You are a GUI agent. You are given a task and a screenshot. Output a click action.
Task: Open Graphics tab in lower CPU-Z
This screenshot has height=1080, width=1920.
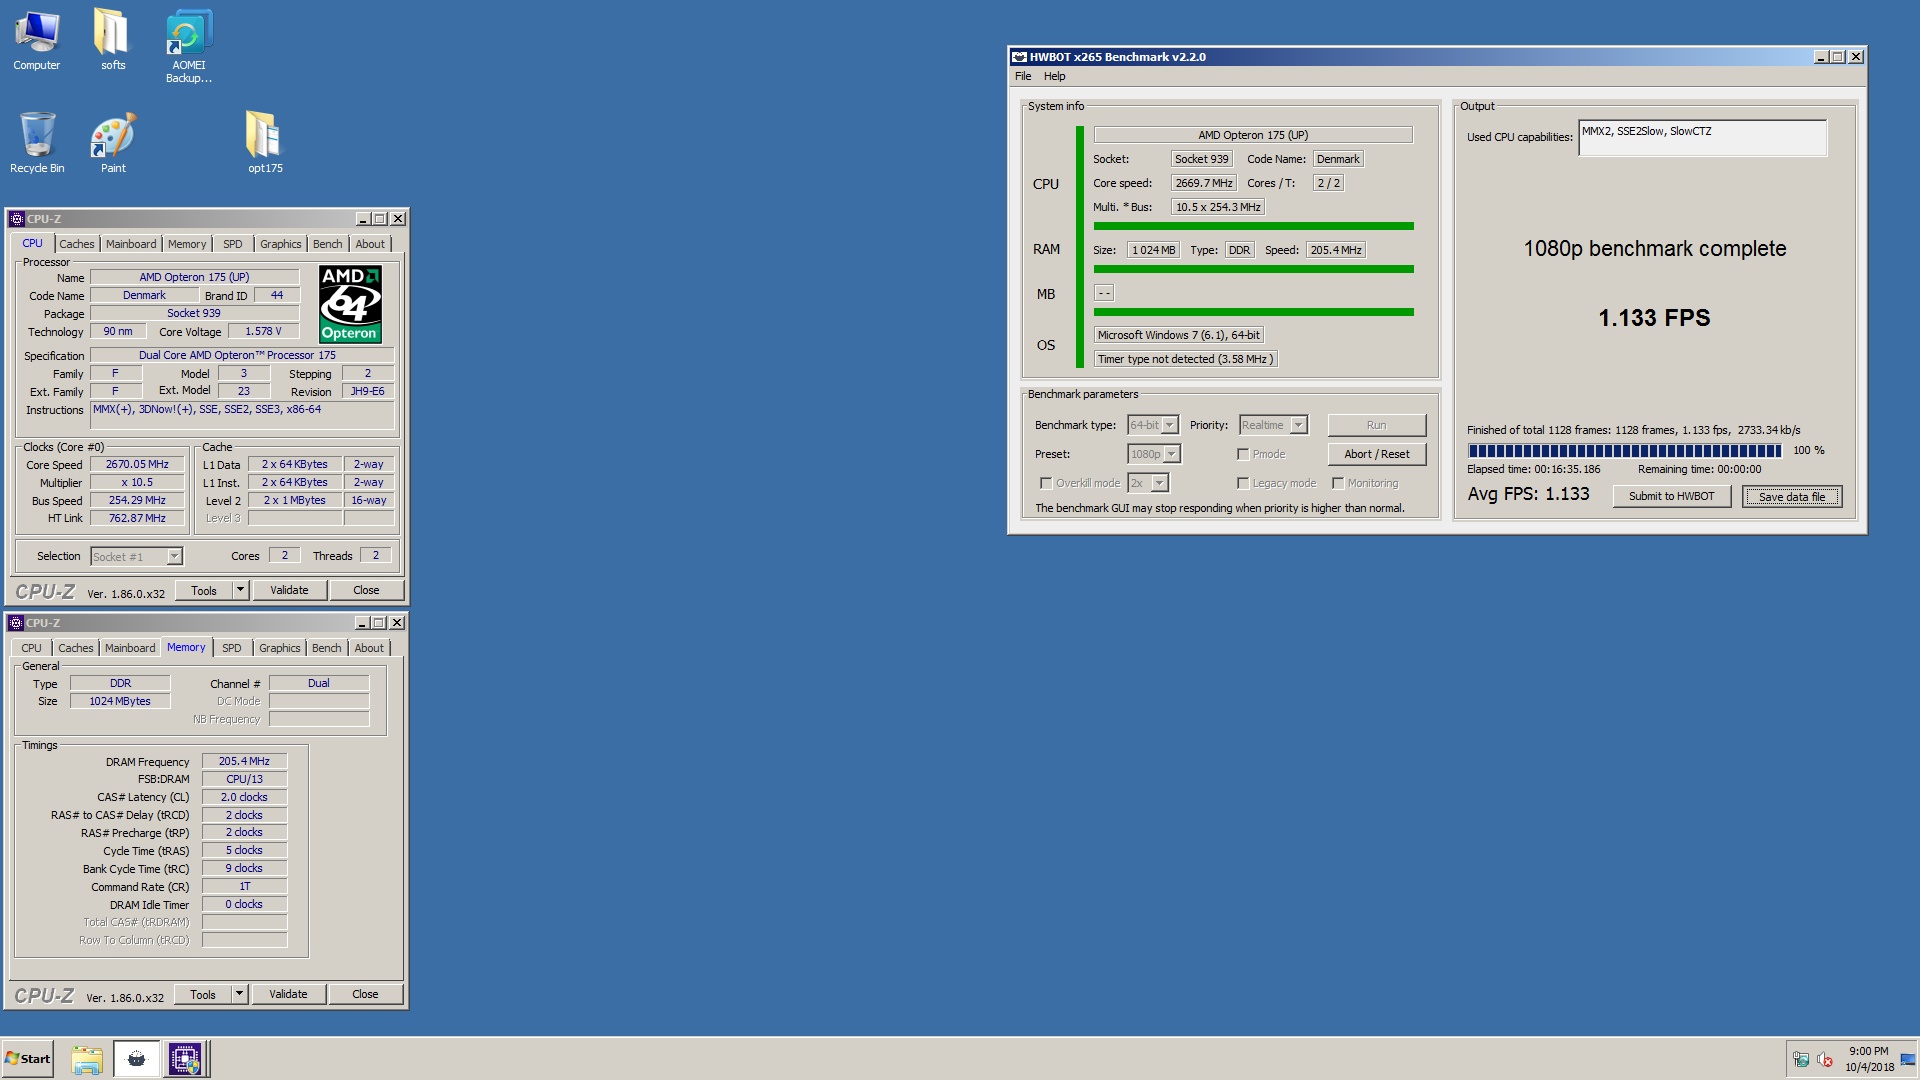pyautogui.click(x=280, y=648)
